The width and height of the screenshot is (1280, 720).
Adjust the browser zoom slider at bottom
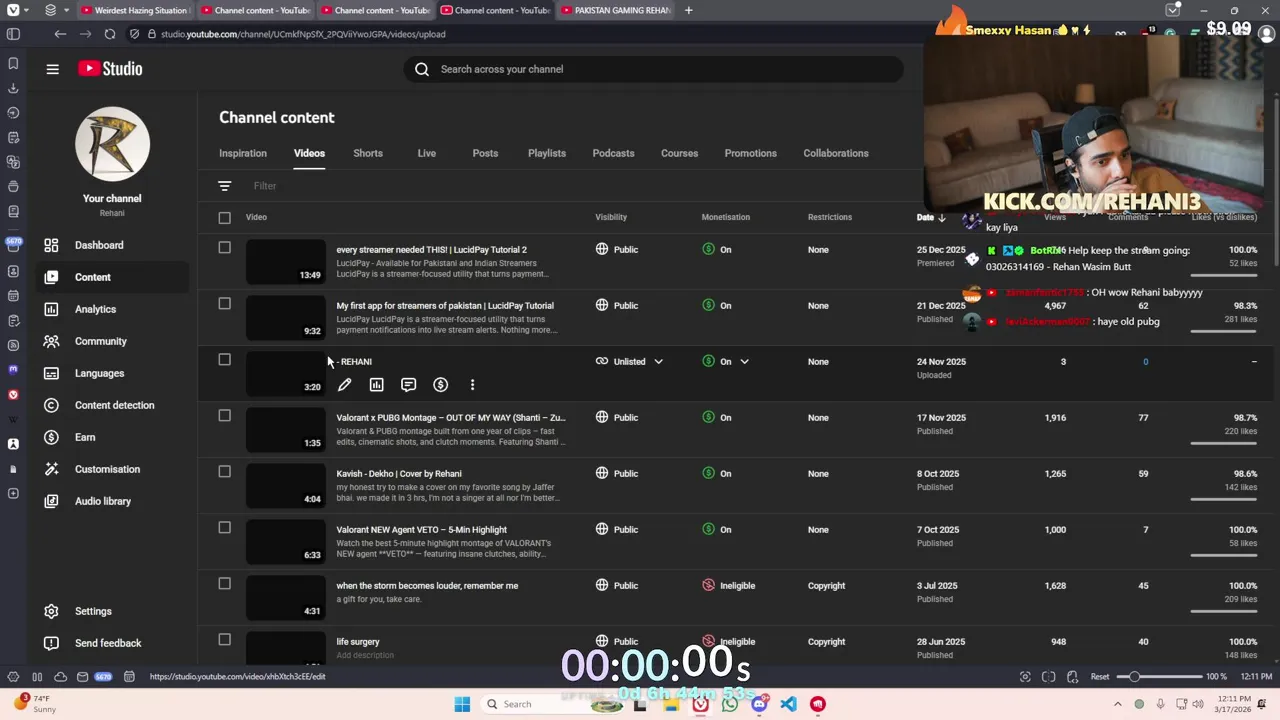tap(1160, 677)
